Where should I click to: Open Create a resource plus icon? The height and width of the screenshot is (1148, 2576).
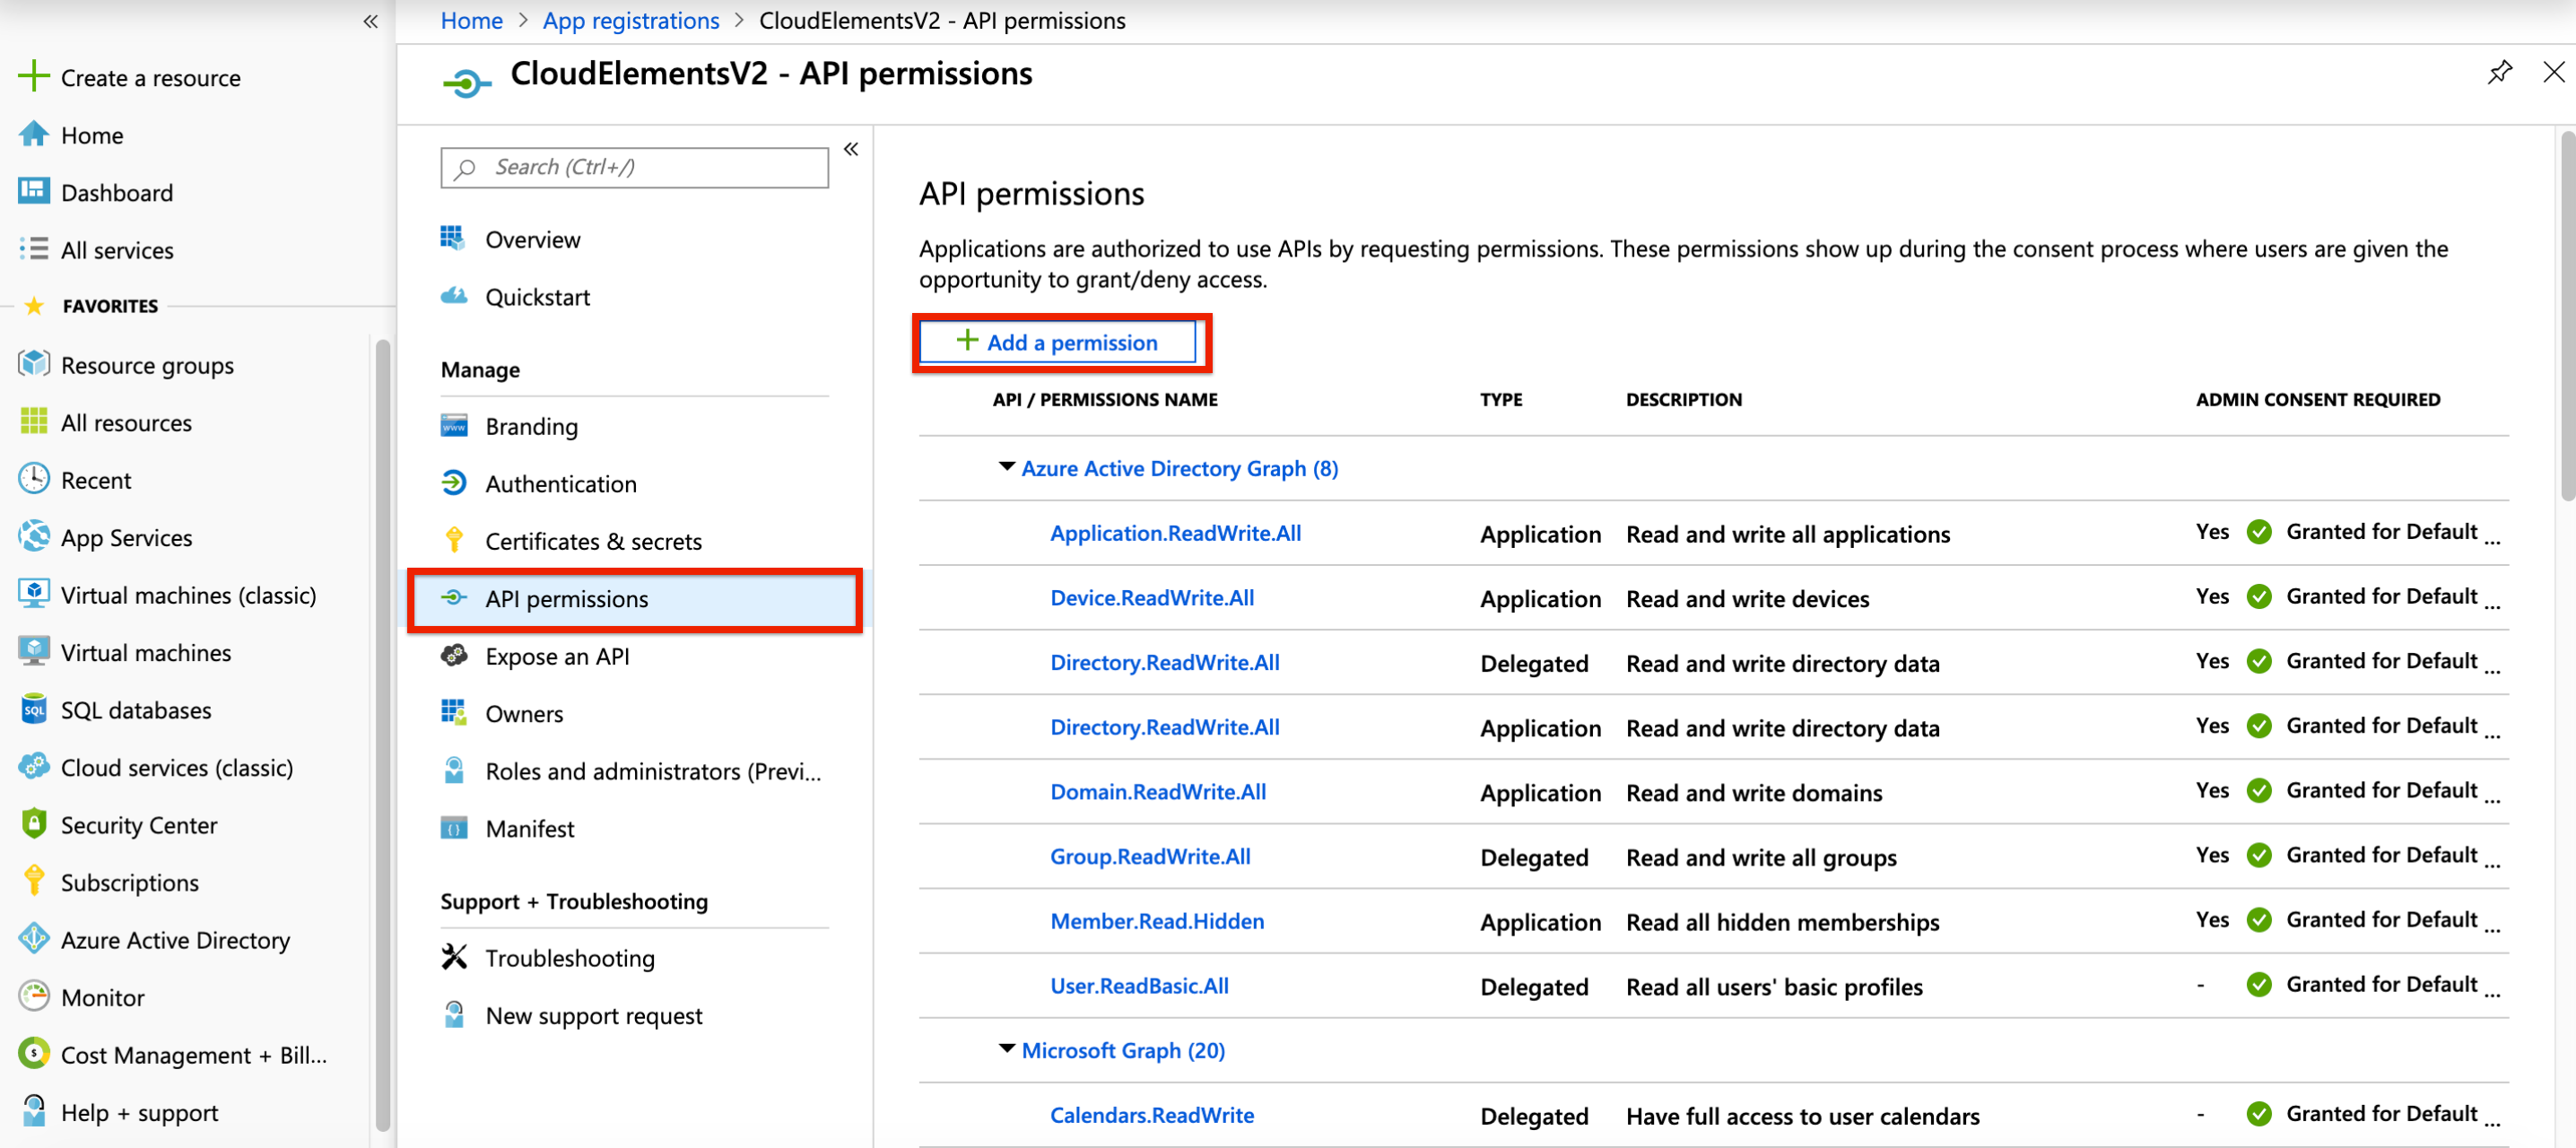(34, 76)
